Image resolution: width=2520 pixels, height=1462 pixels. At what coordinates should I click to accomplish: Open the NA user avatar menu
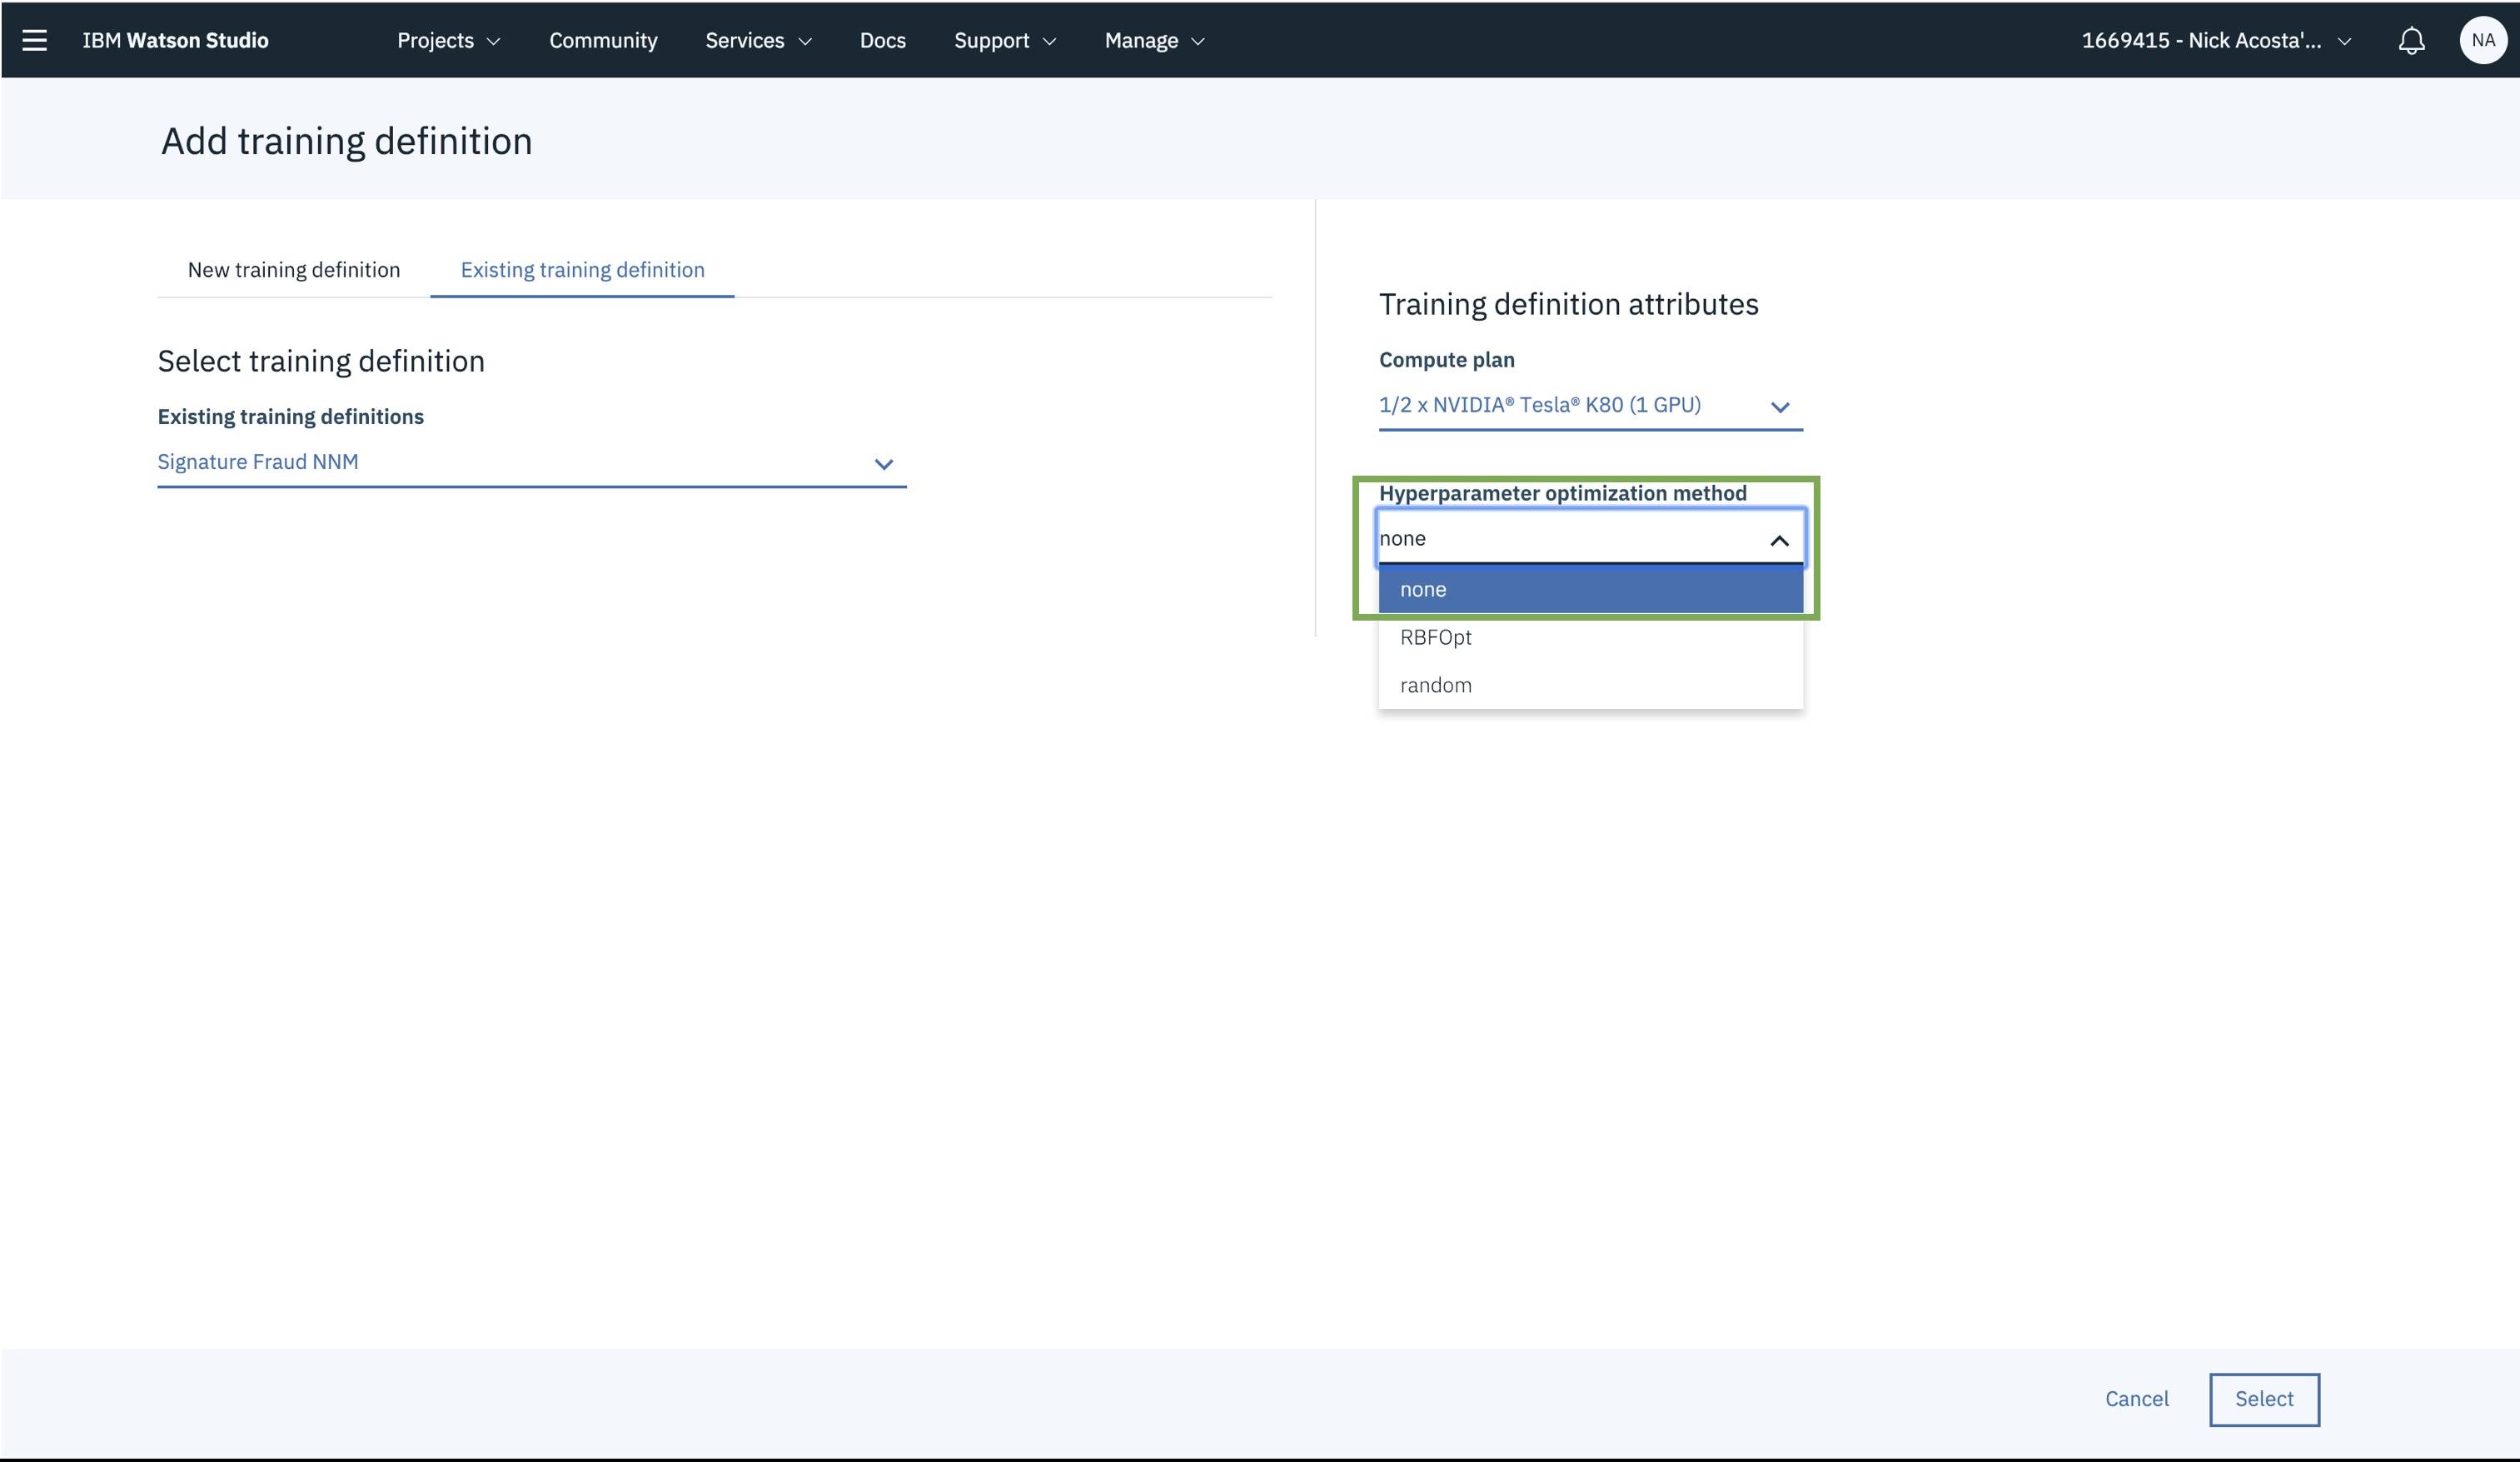[x=2483, y=40]
